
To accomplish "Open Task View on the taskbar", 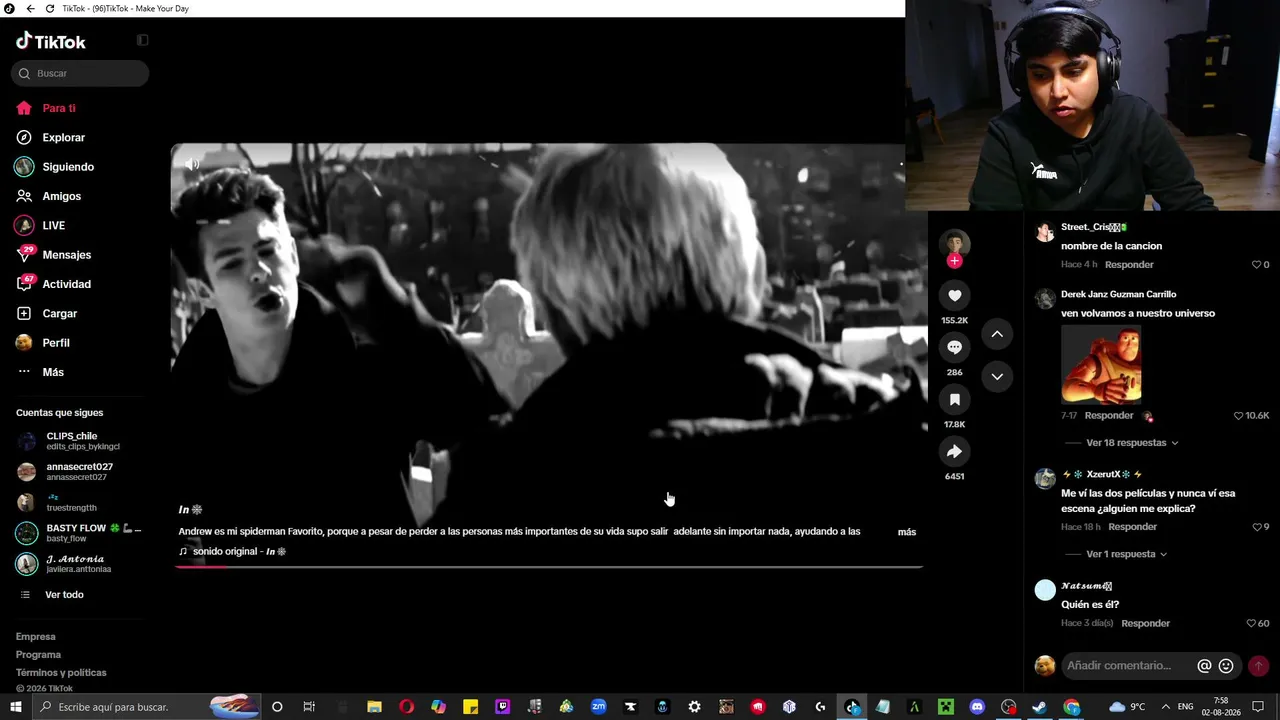I will (309, 707).
